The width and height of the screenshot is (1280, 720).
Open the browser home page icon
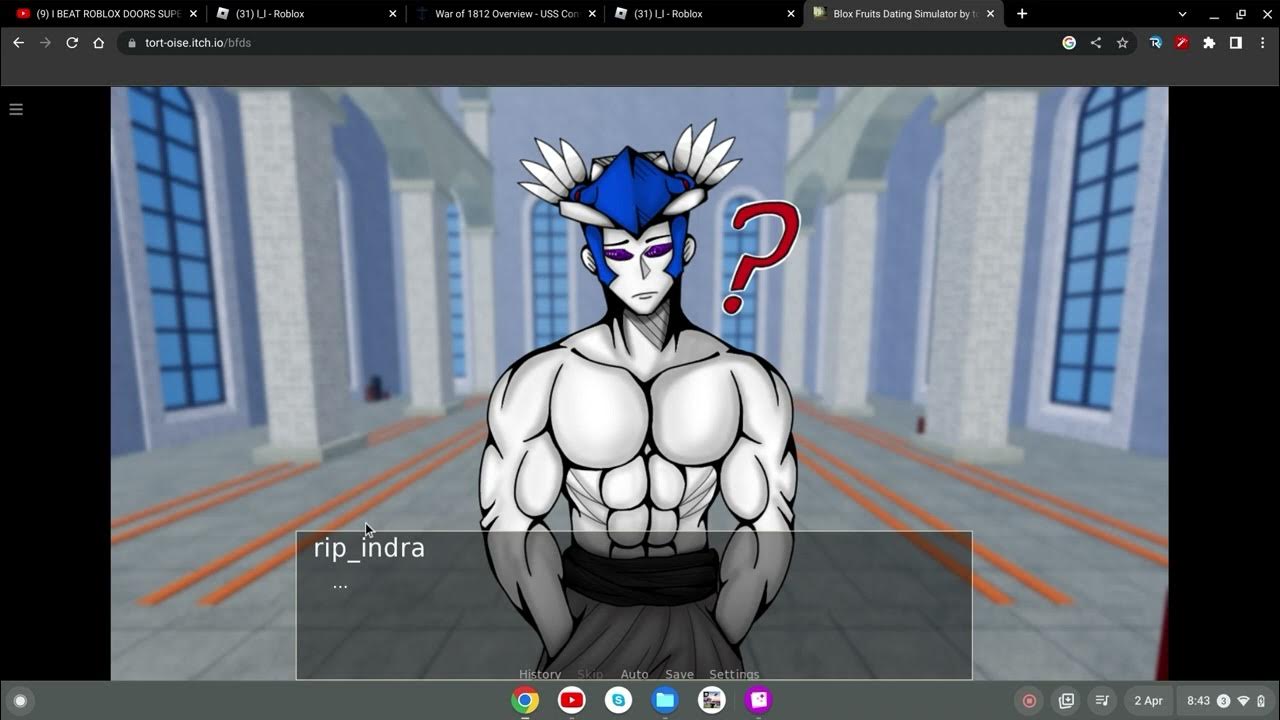[99, 43]
